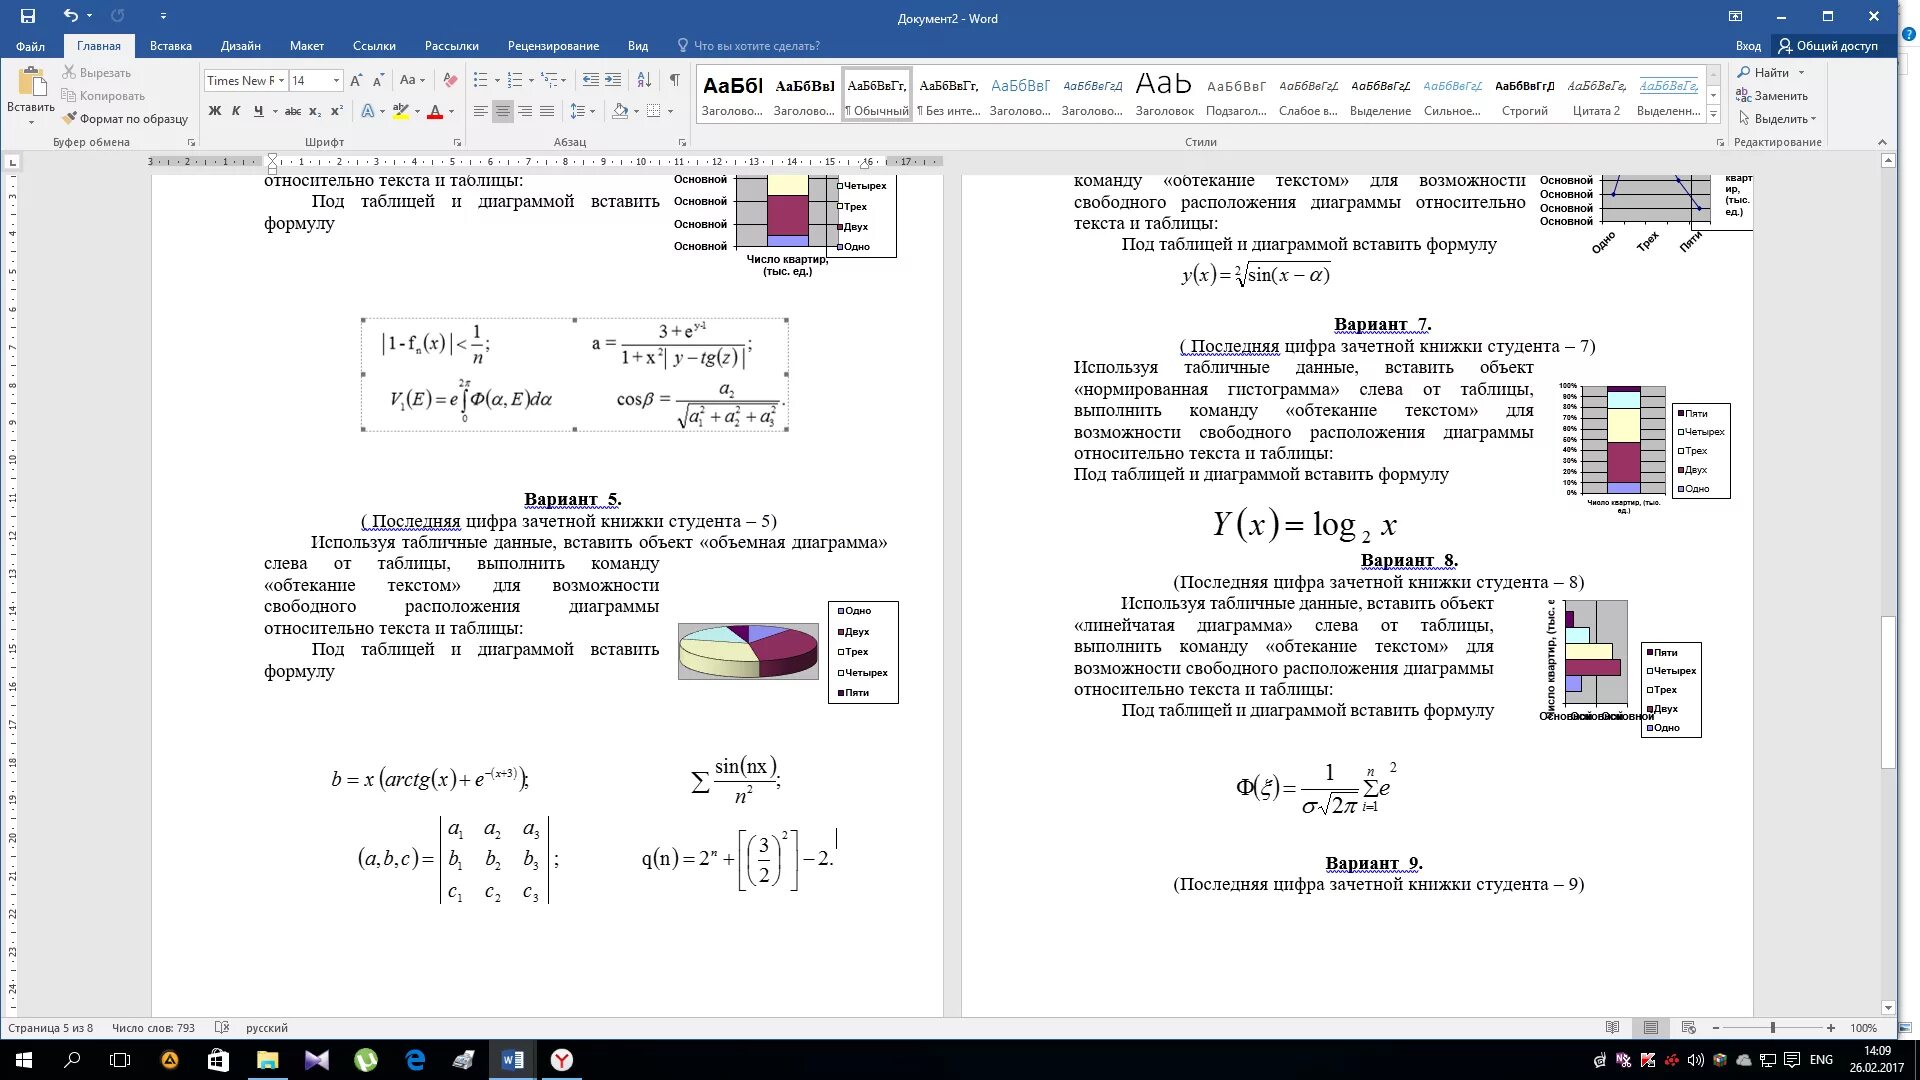Toggle strikethrough text formatting
1920x1080 pixels.
pos(292,111)
